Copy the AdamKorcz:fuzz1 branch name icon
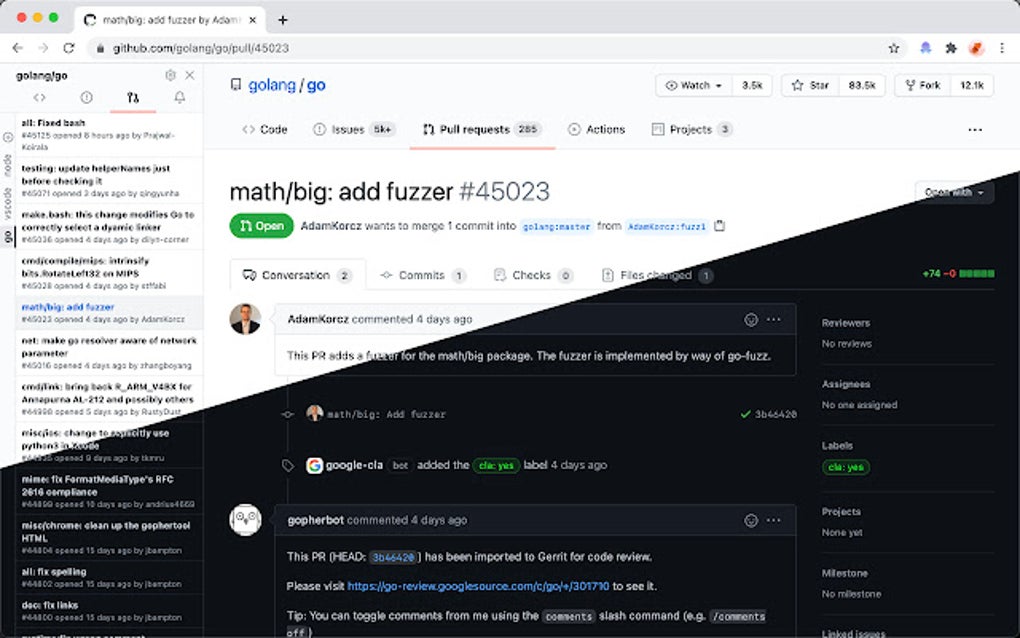The width and height of the screenshot is (1020, 638). pyautogui.click(x=719, y=226)
